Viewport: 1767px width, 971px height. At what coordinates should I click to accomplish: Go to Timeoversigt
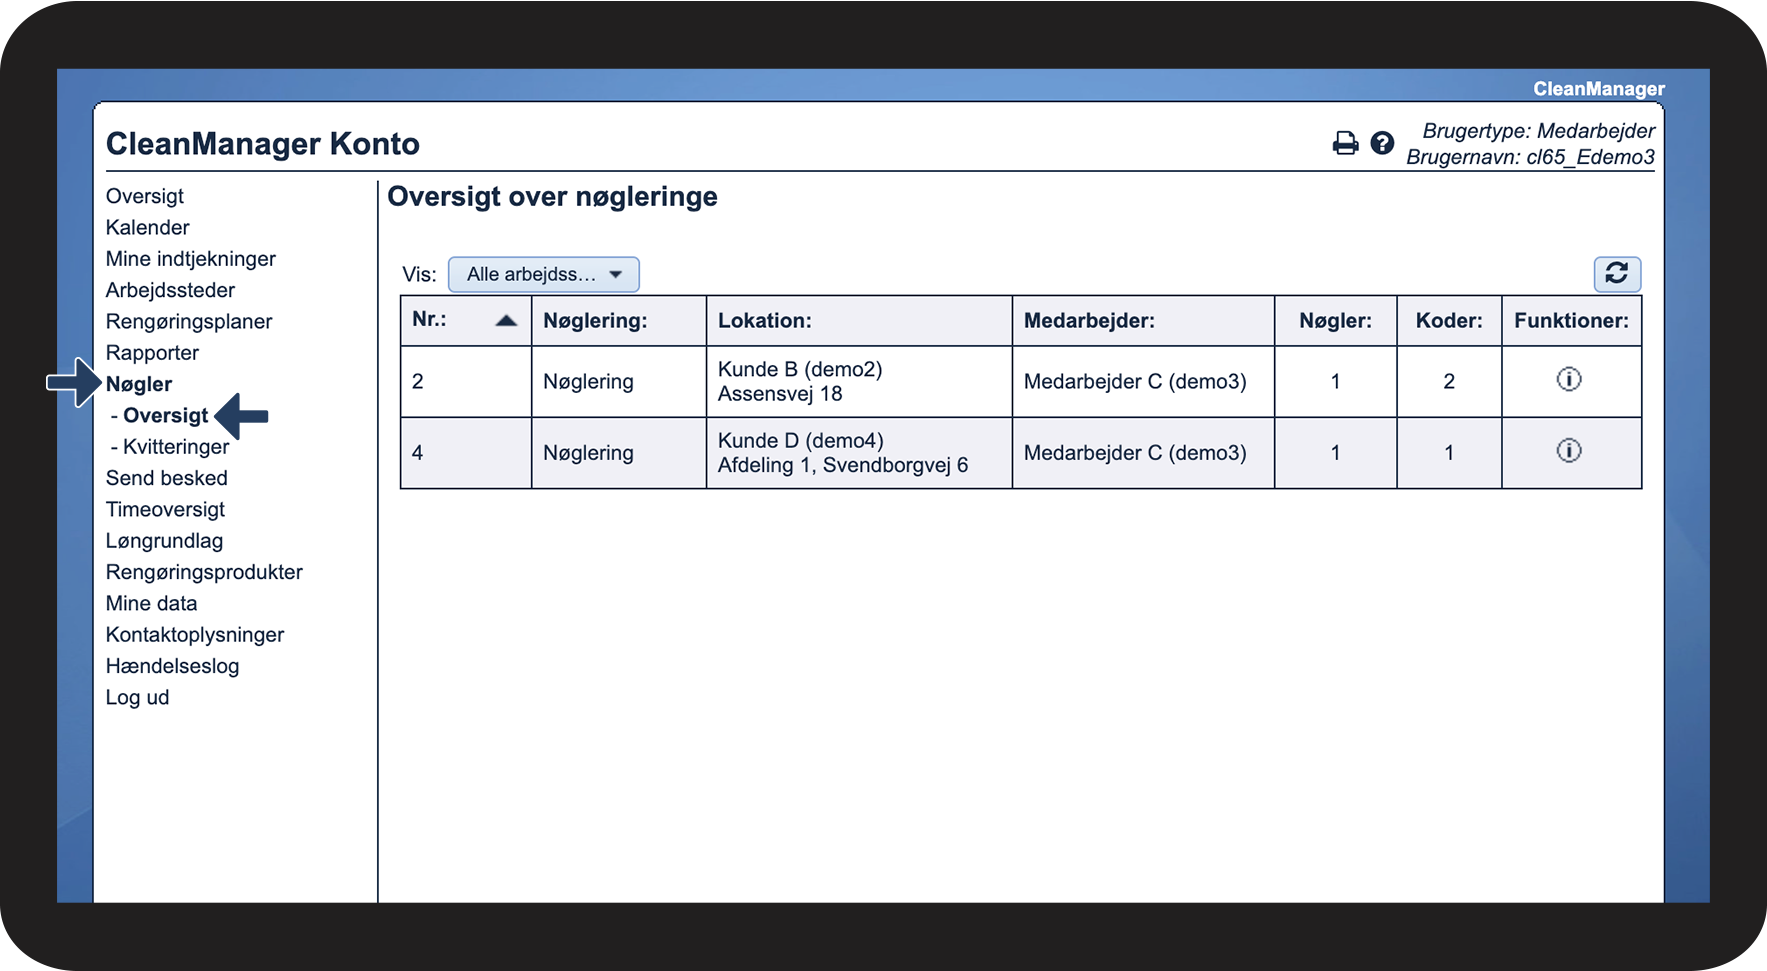click(x=165, y=510)
